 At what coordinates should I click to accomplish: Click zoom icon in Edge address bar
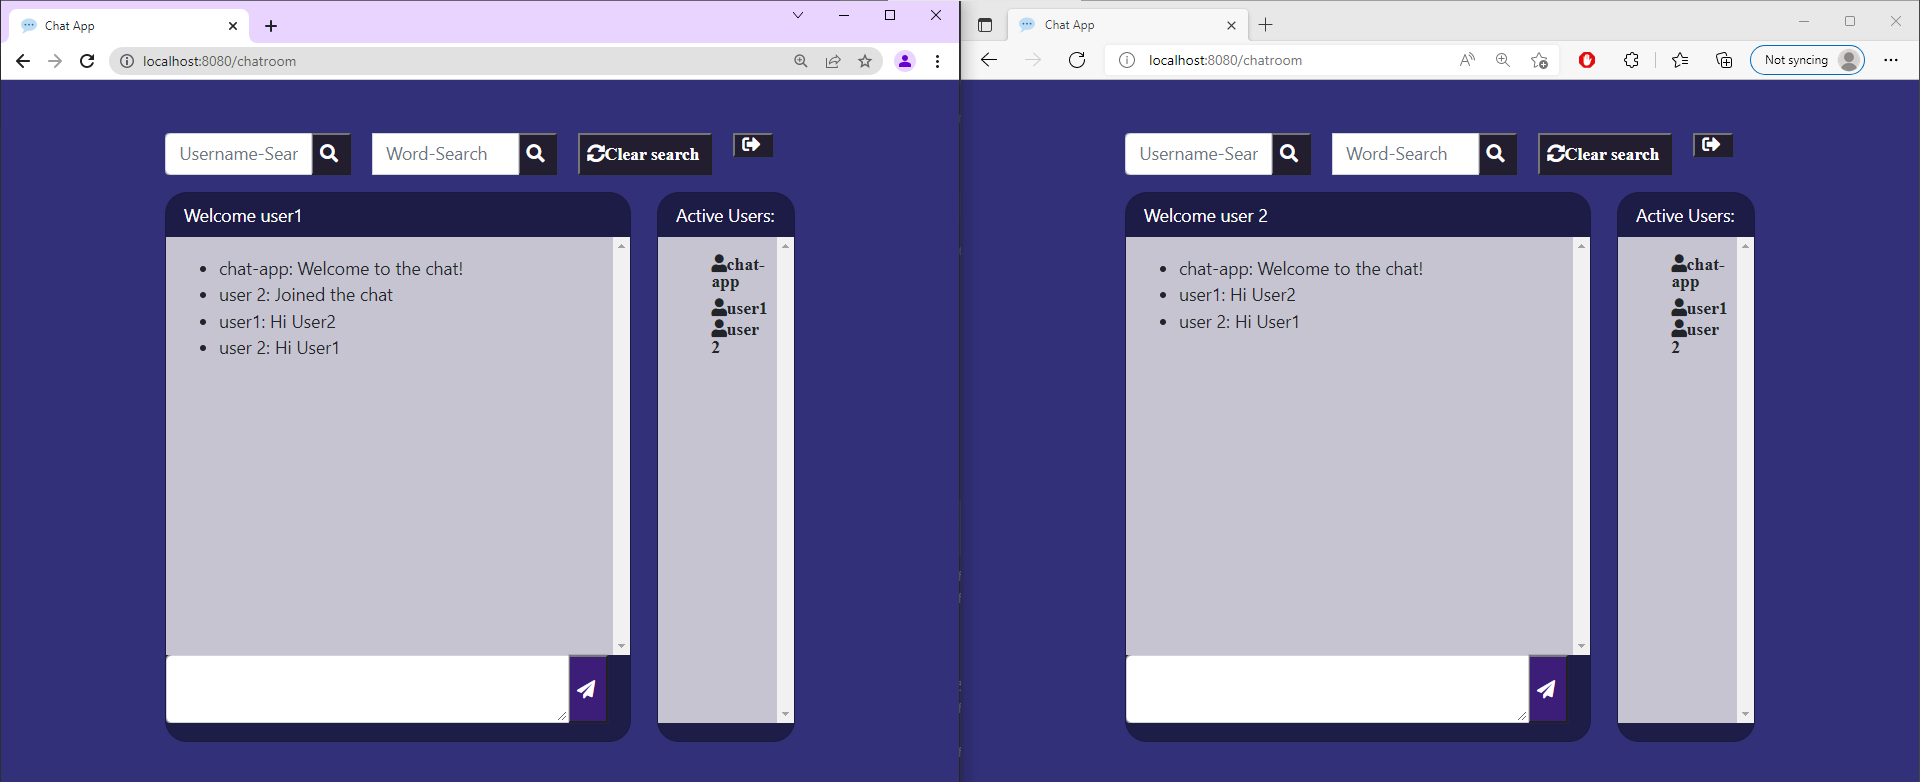click(x=1503, y=60)
